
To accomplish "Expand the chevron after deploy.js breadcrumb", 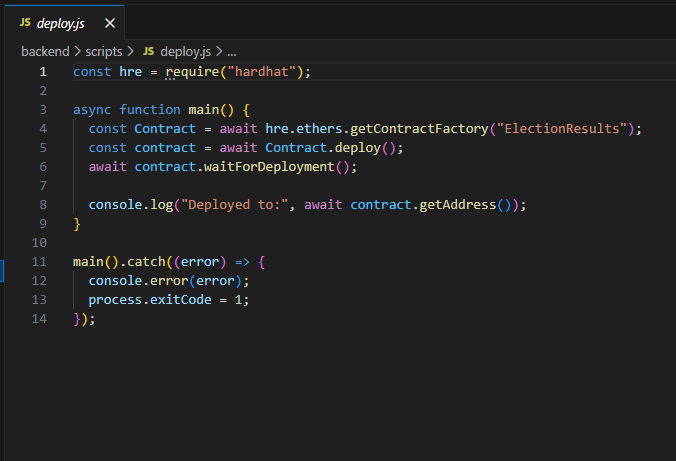I will 219,52.
